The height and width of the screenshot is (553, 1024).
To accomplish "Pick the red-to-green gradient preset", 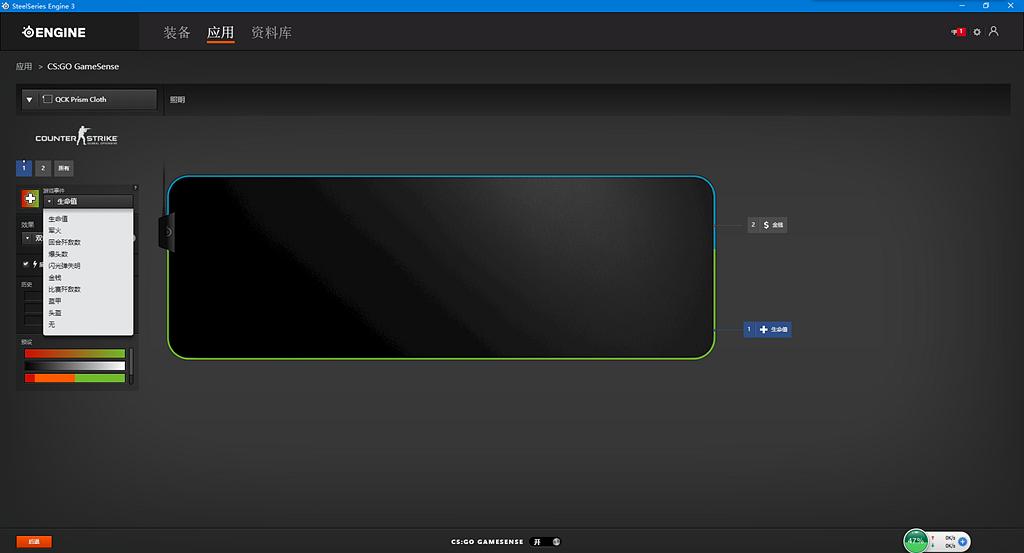I will coord(74,353).
